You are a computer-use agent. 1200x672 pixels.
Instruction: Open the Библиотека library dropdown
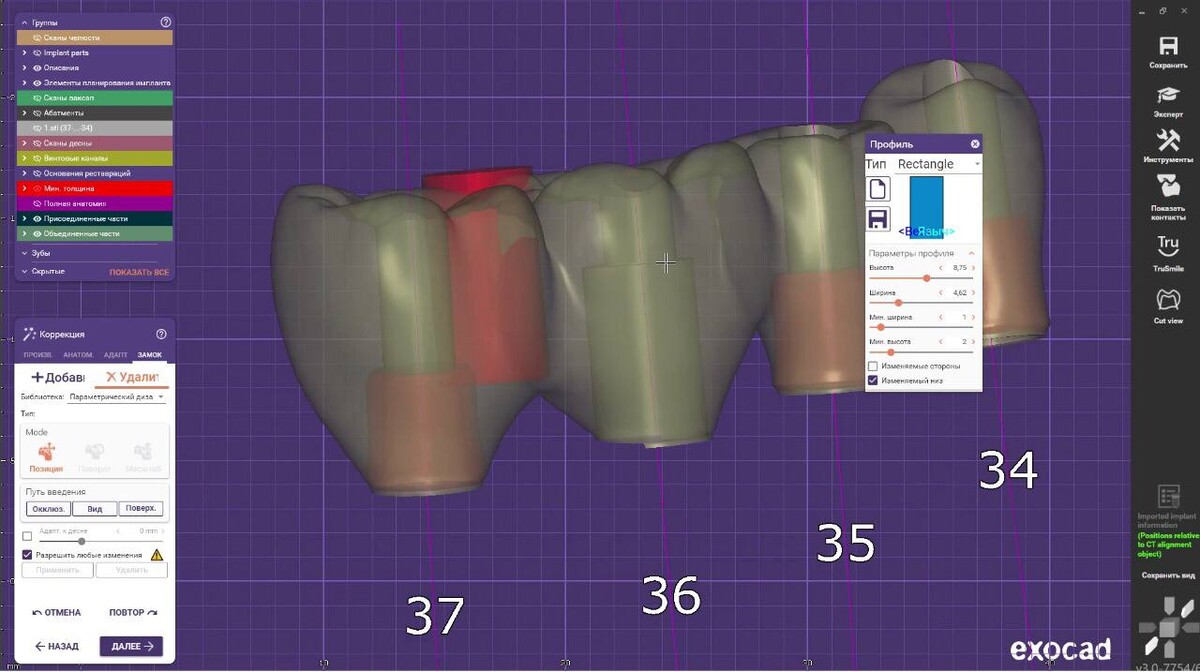(116, 397)
